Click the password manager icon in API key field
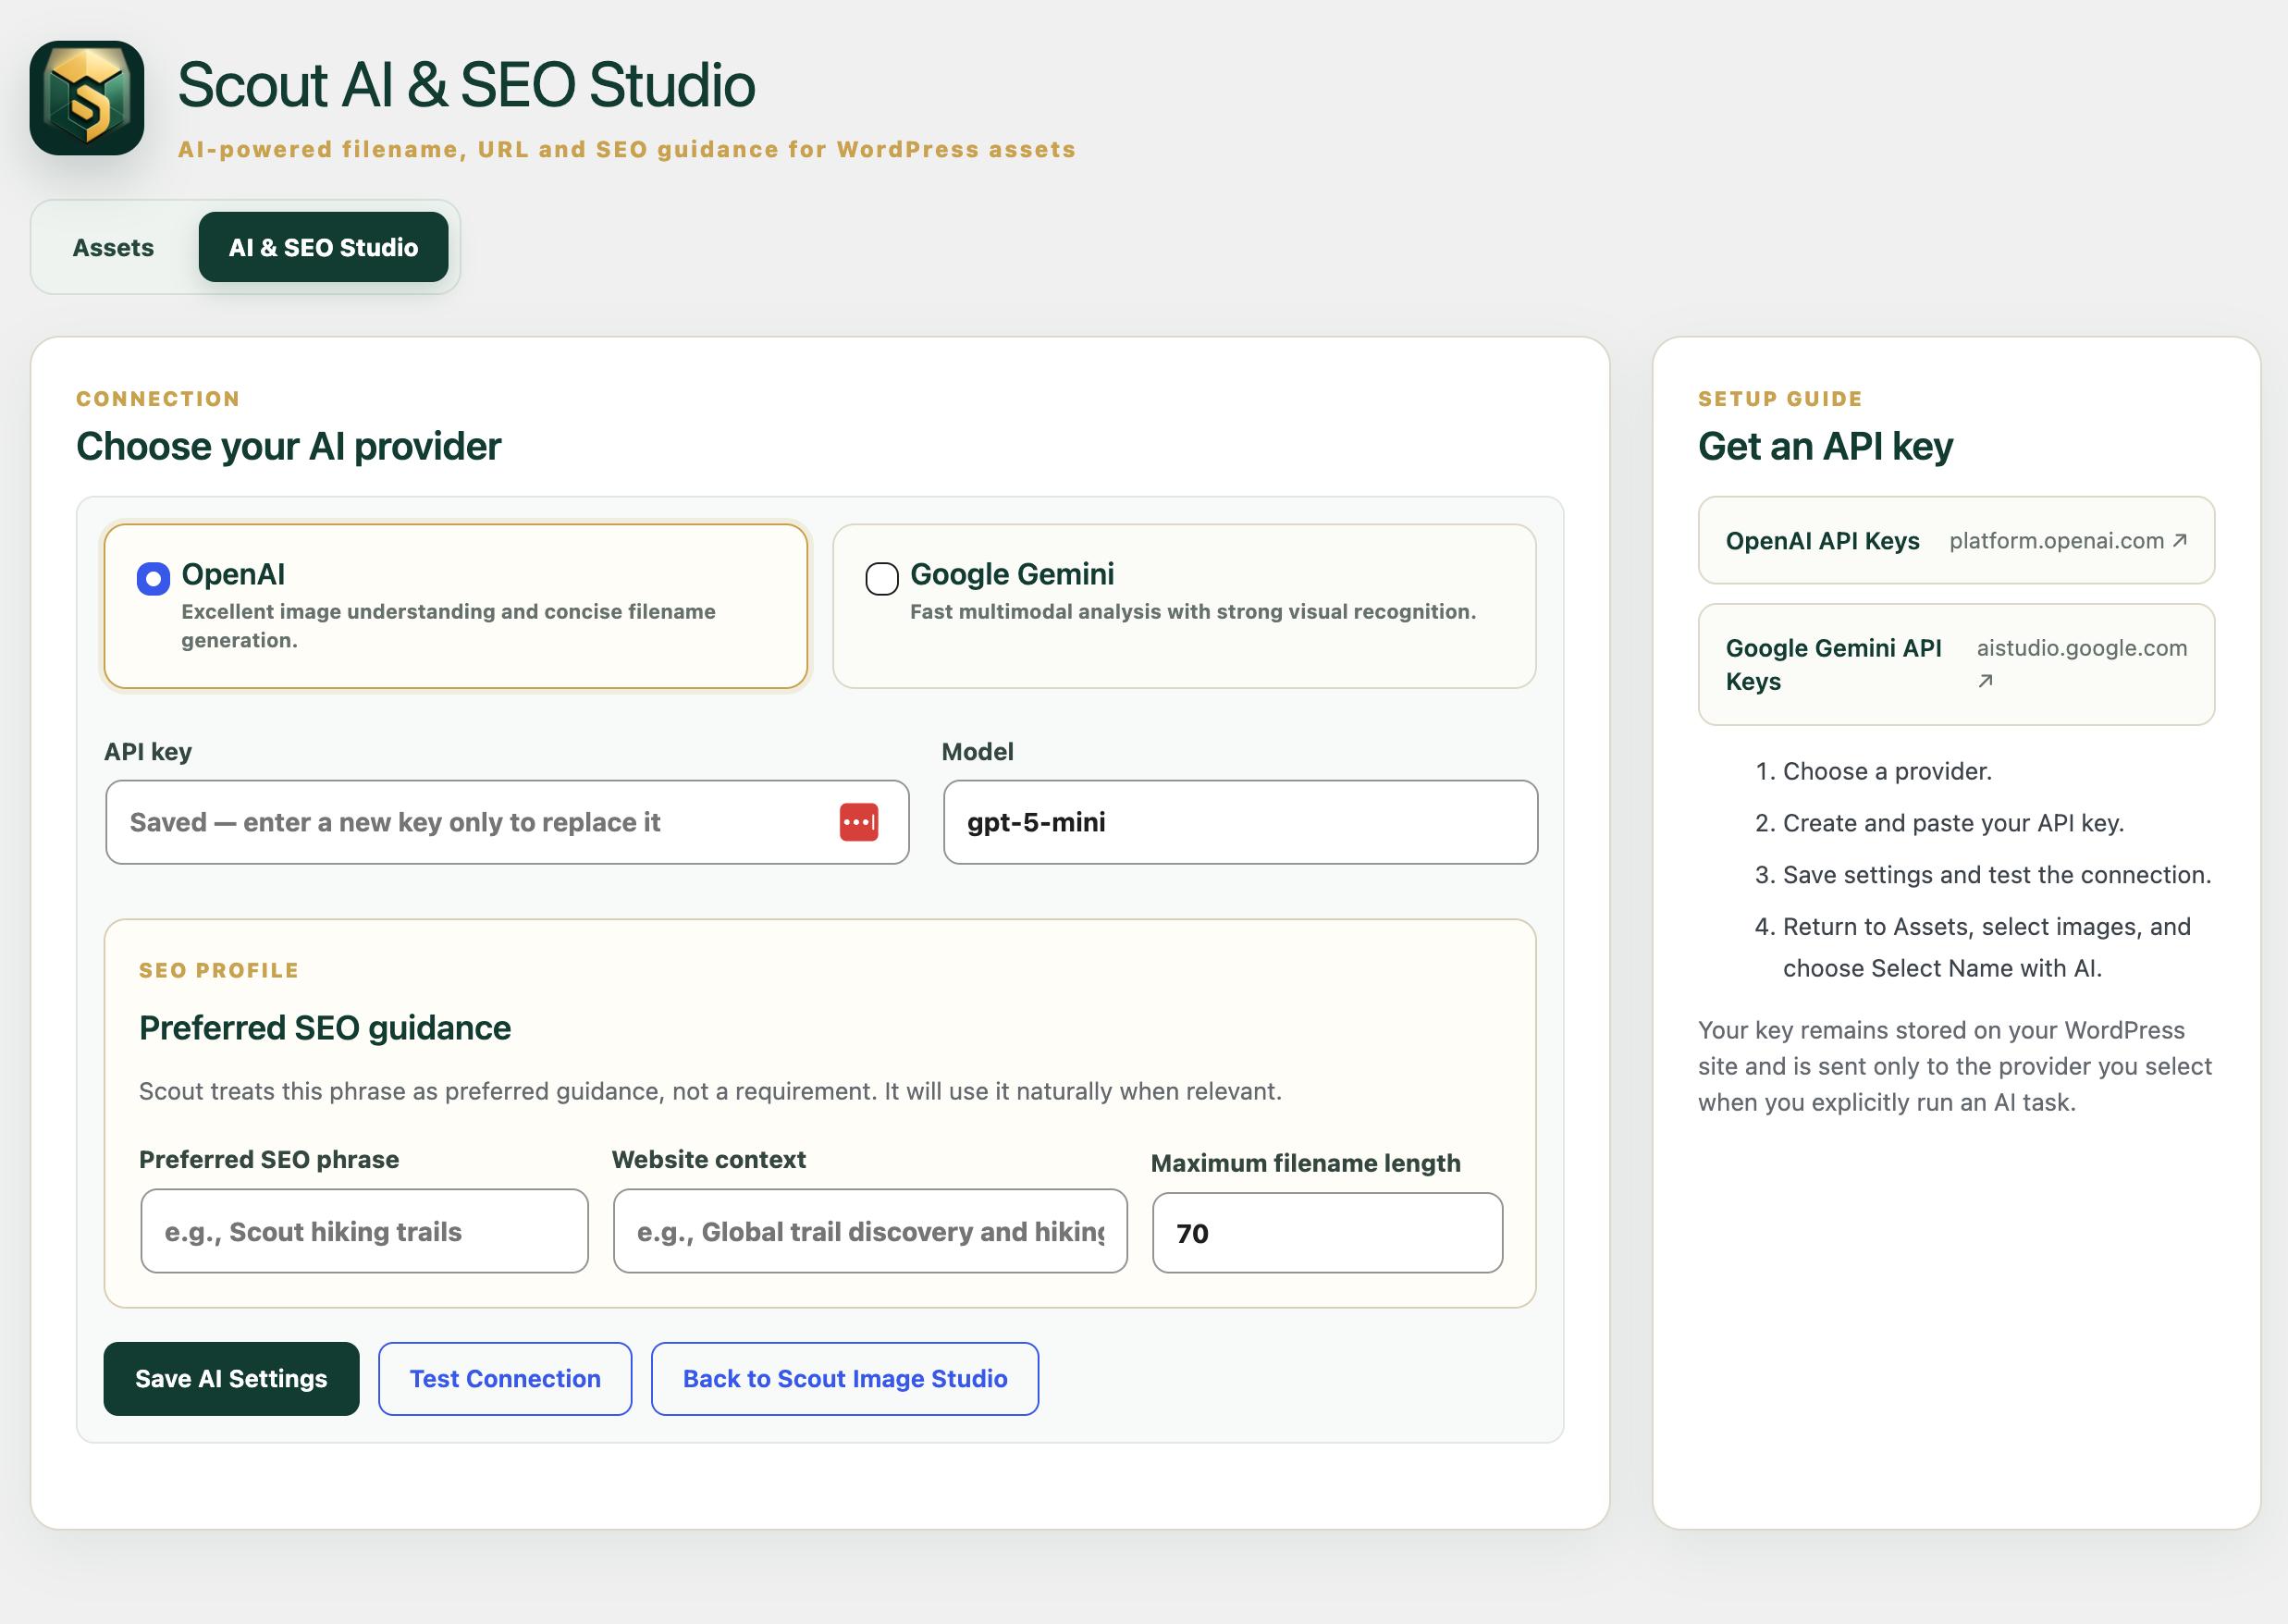The width and height of the screenshot is (2288, 1624). coord(859,822)
